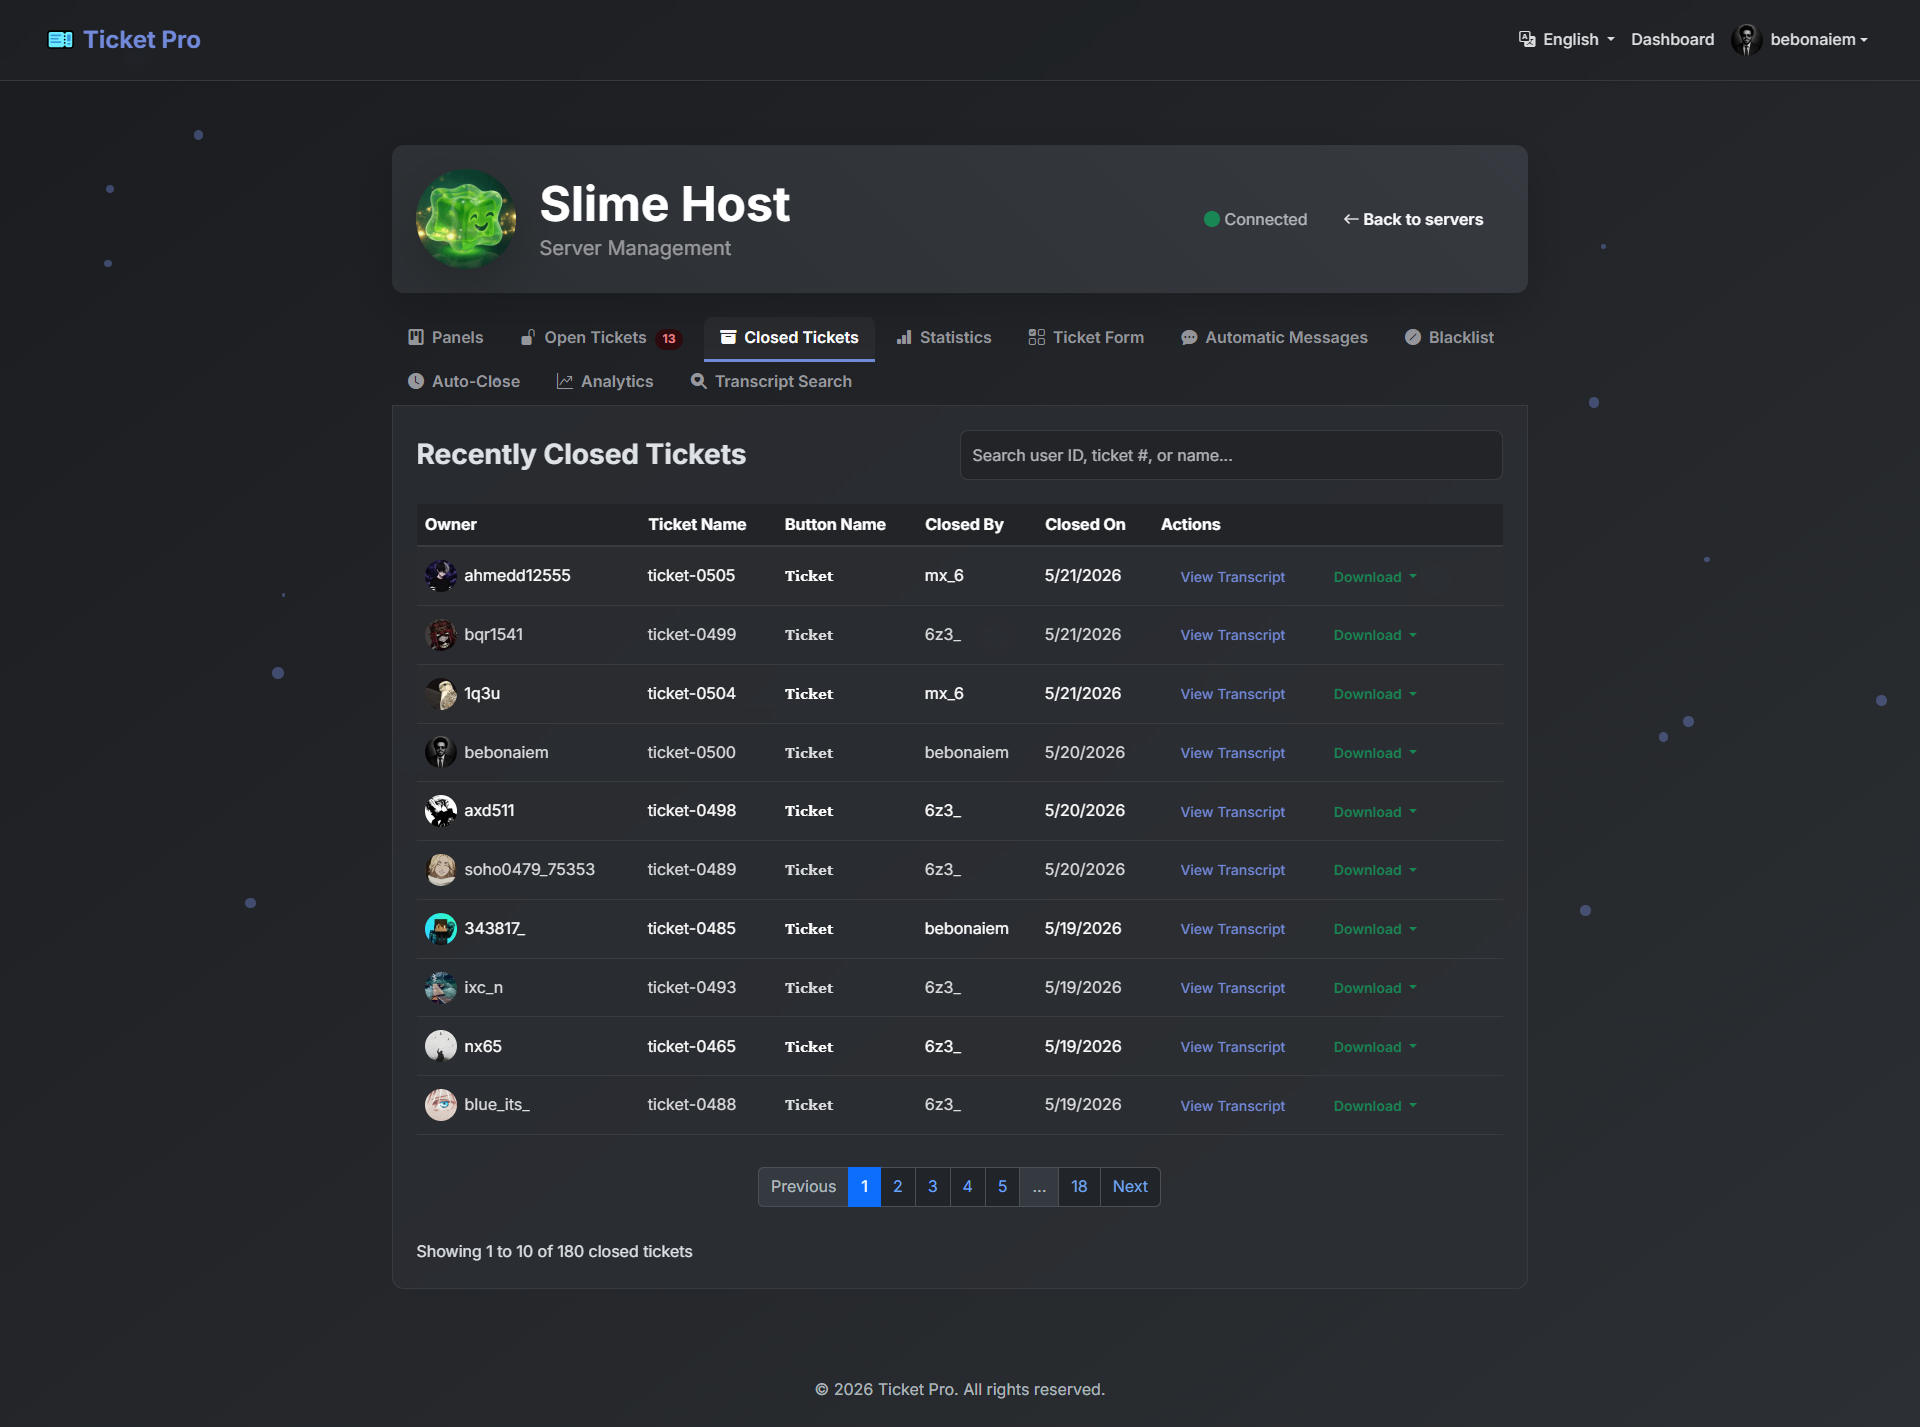Focus the closed tickets search field

point(1231,455)
